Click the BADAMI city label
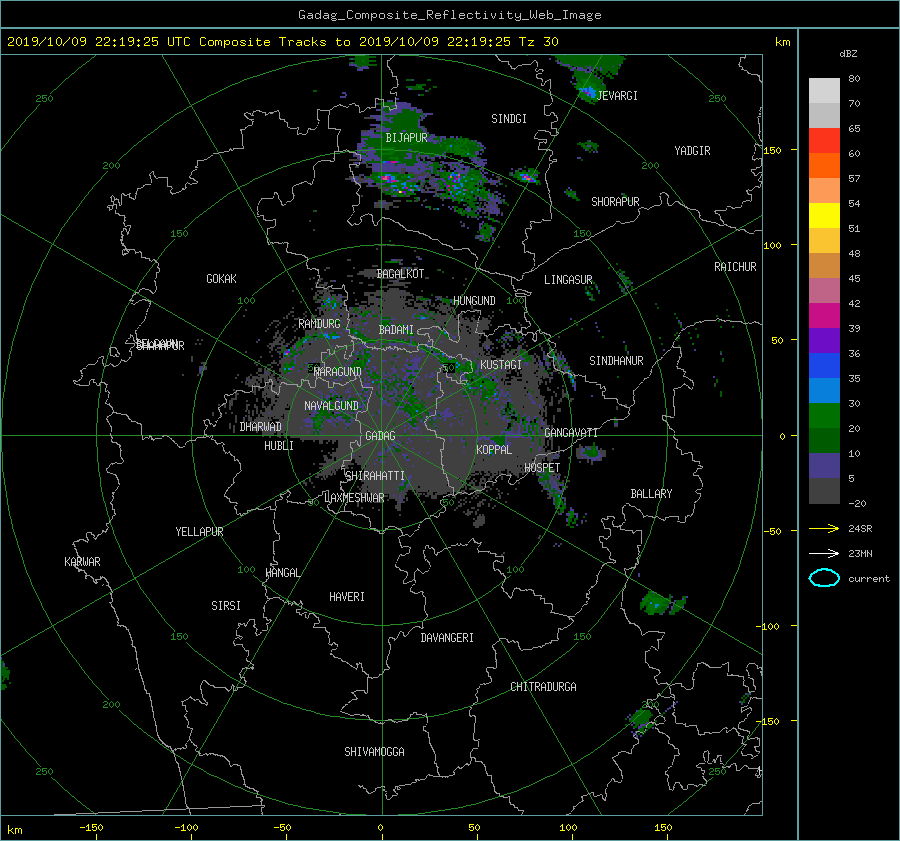The height and width of the screenshot is (841, 900). coord(396,330)
